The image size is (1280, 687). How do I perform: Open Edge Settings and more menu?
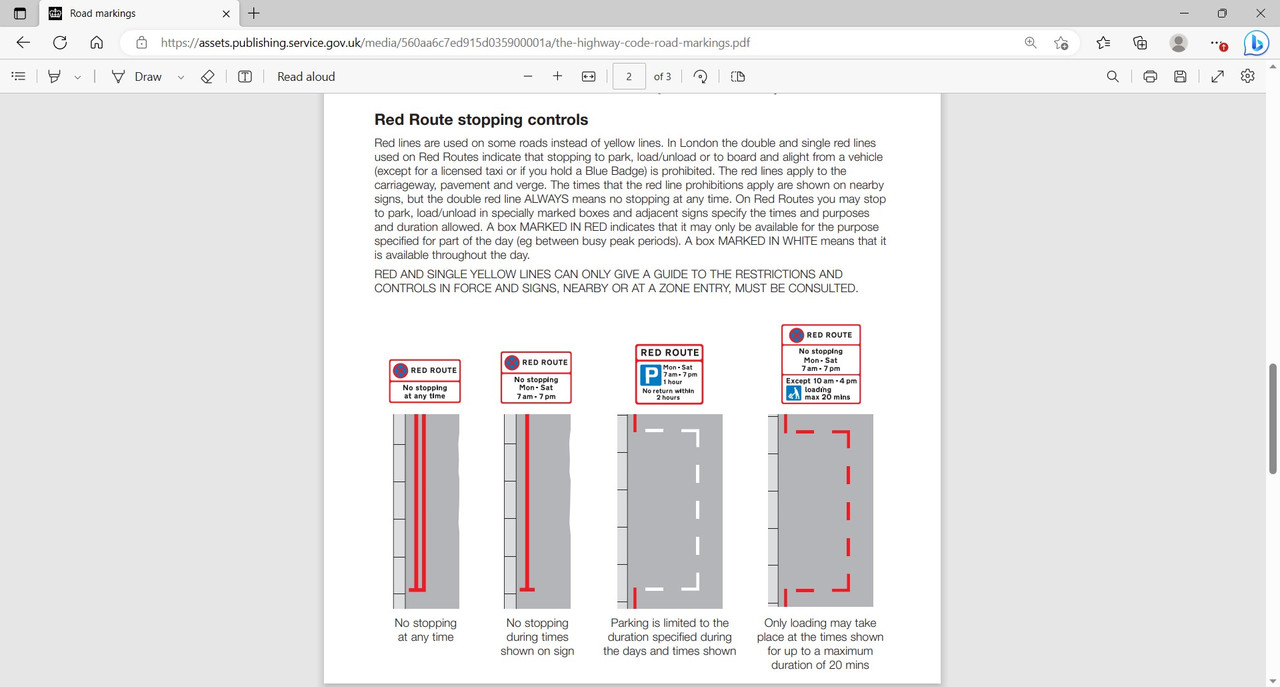coord(1216,43)
